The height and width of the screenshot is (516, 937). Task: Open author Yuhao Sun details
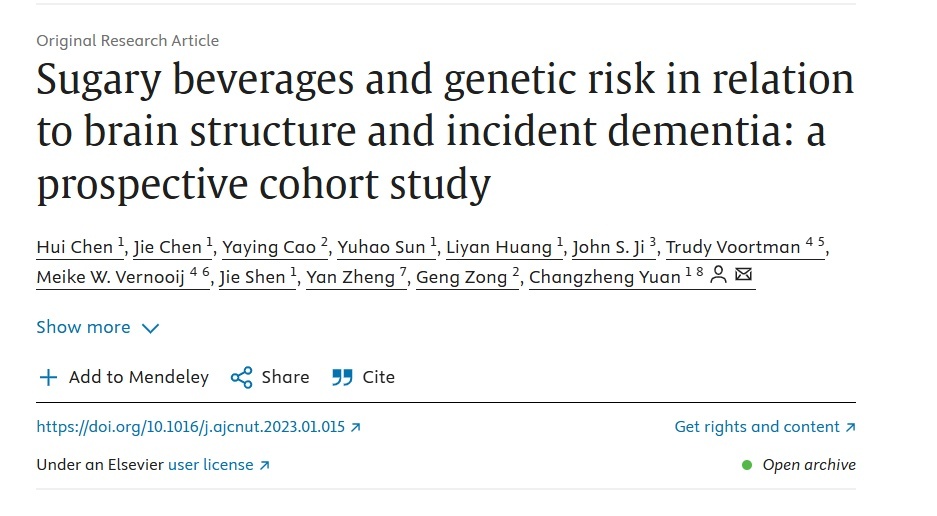382,248
